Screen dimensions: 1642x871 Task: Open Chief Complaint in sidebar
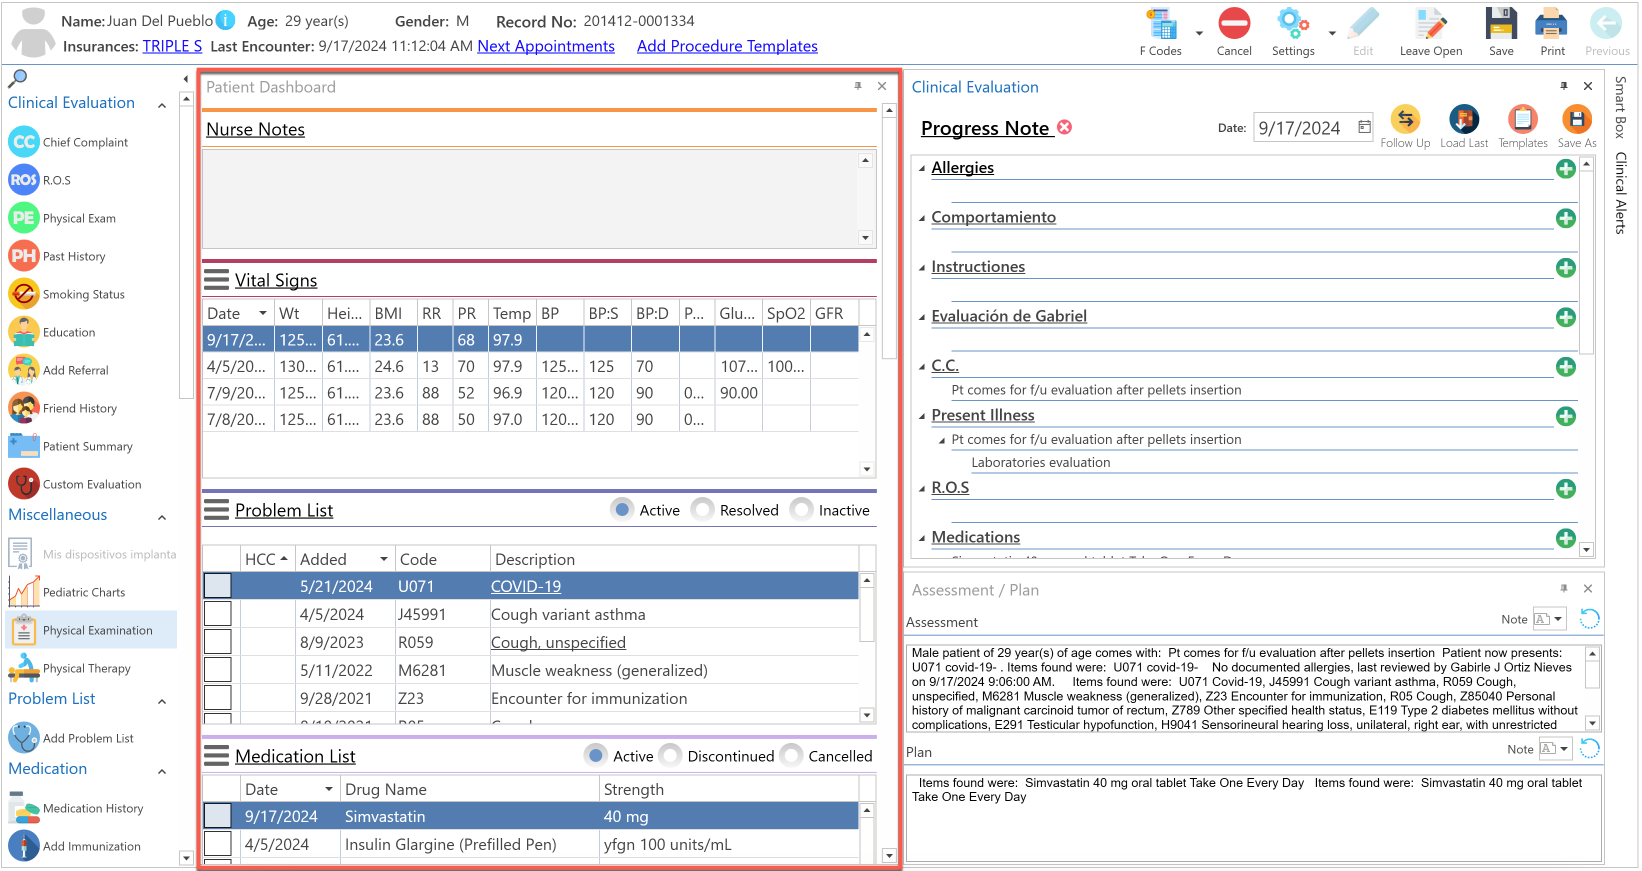[x=70, y=142]
